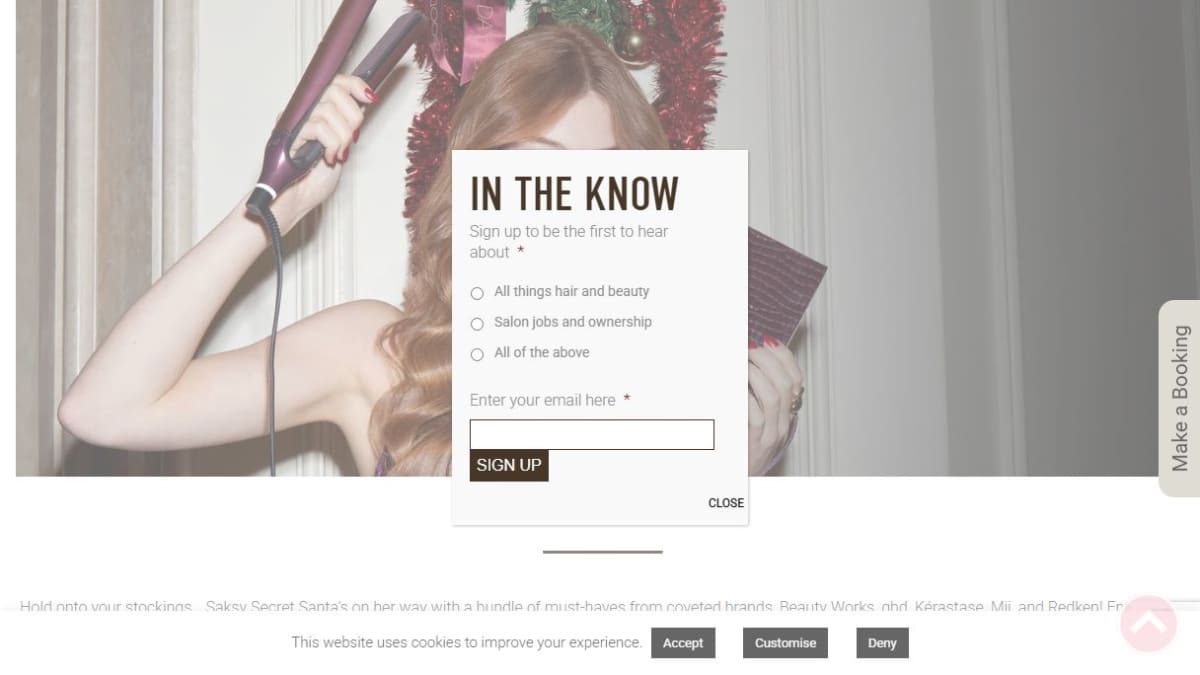This screenshot has height=675, width=1200.
Task: Click the "Sign up to be the first to hear about" text
Action: coord(569,242)
